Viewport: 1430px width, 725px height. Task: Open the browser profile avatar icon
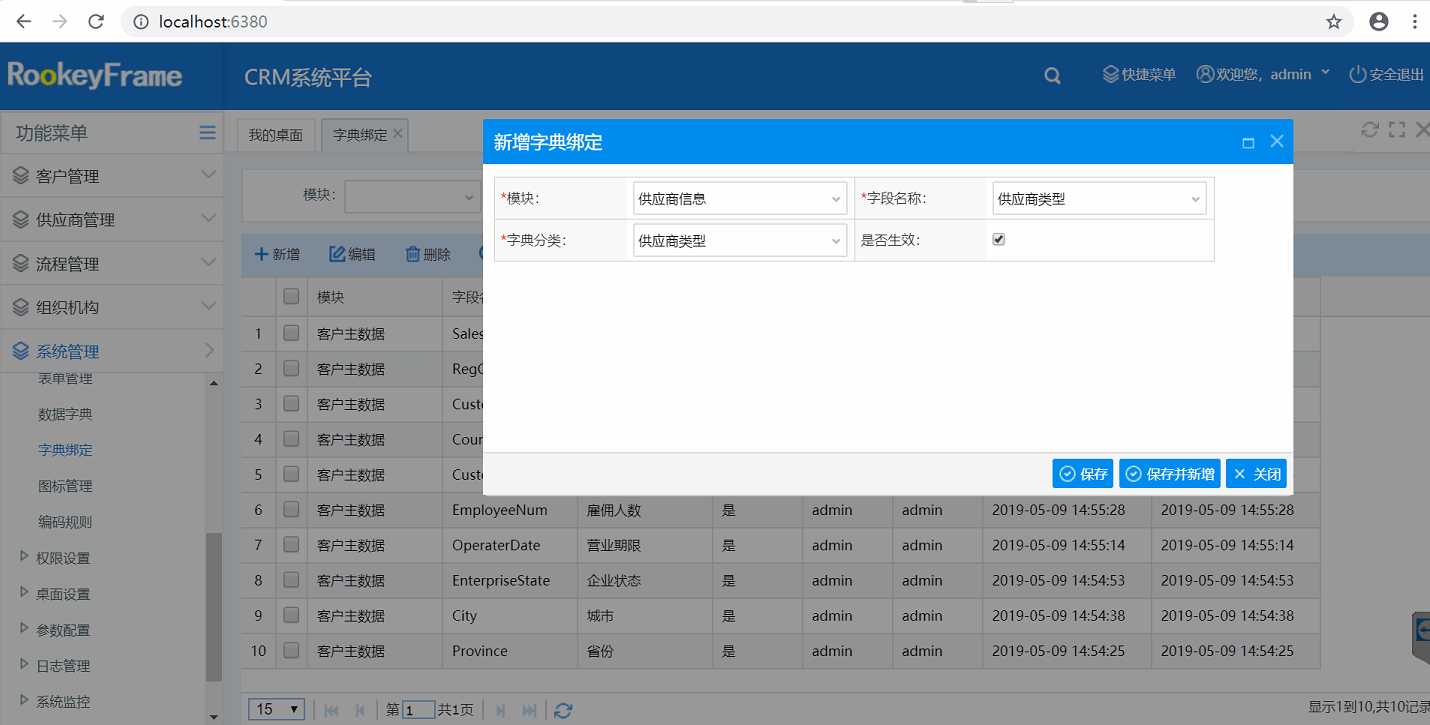pyautogui.click(x=1379, y=21)
